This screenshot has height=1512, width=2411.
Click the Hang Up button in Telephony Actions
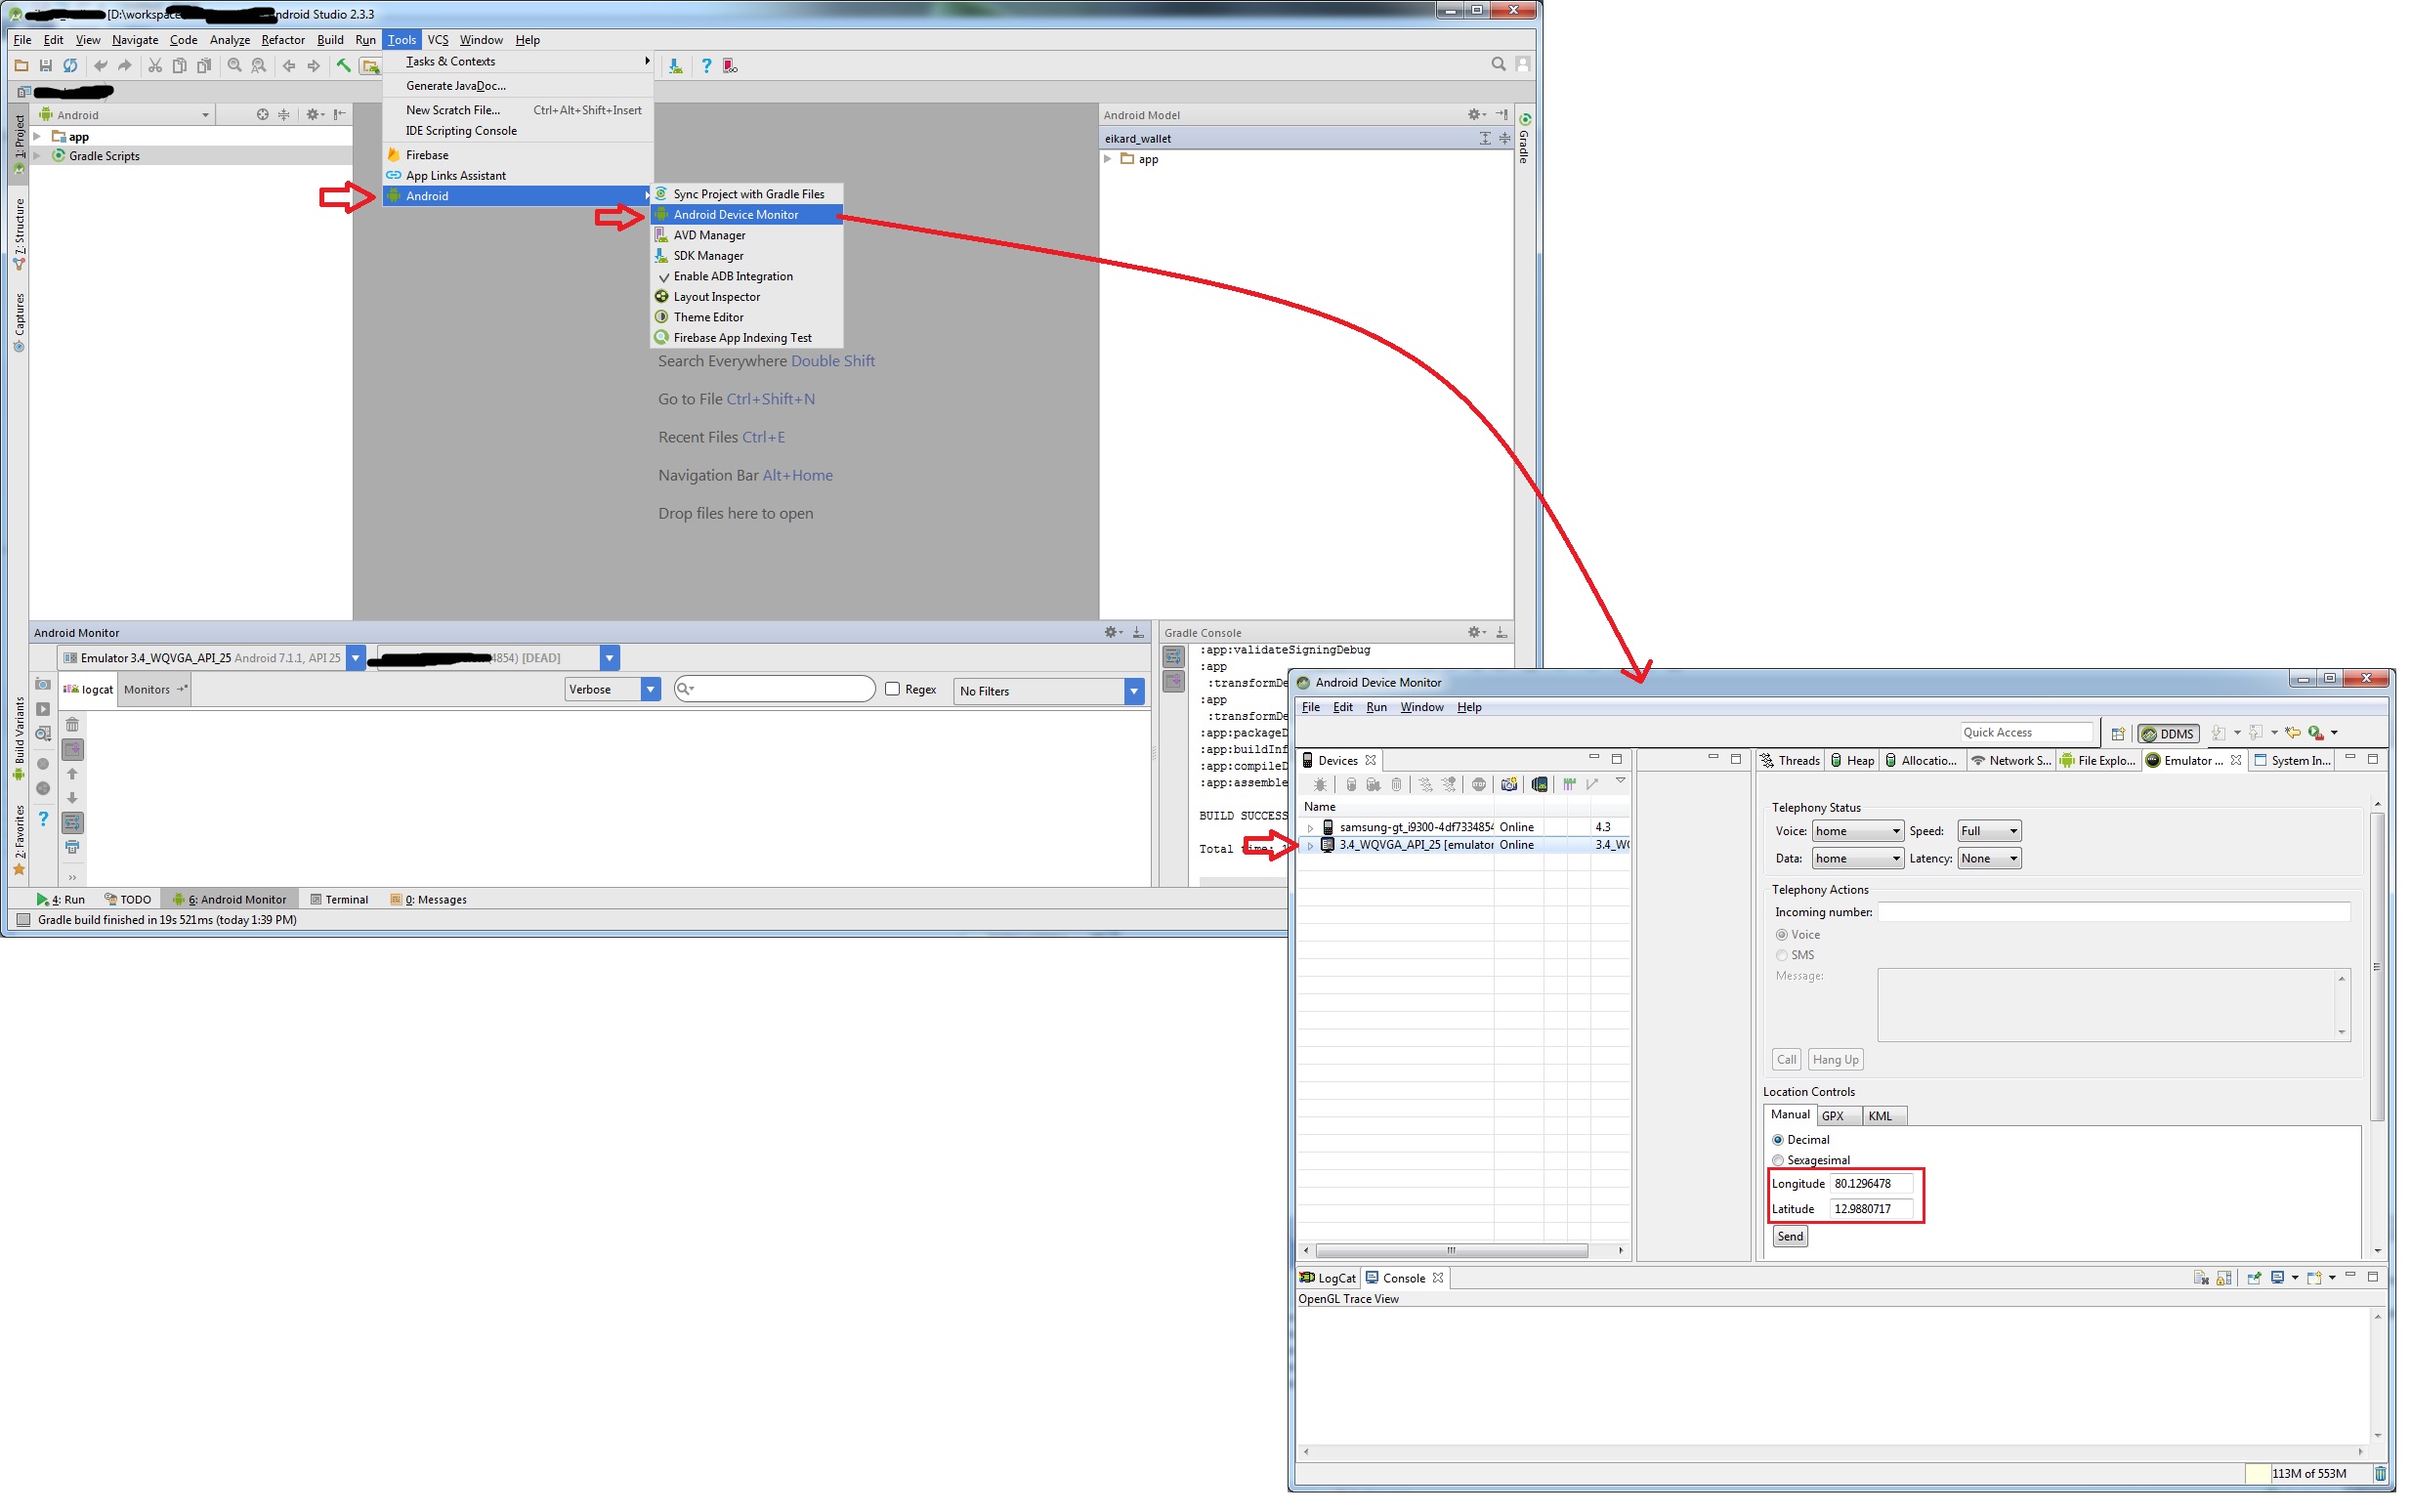point(1835,1059)
